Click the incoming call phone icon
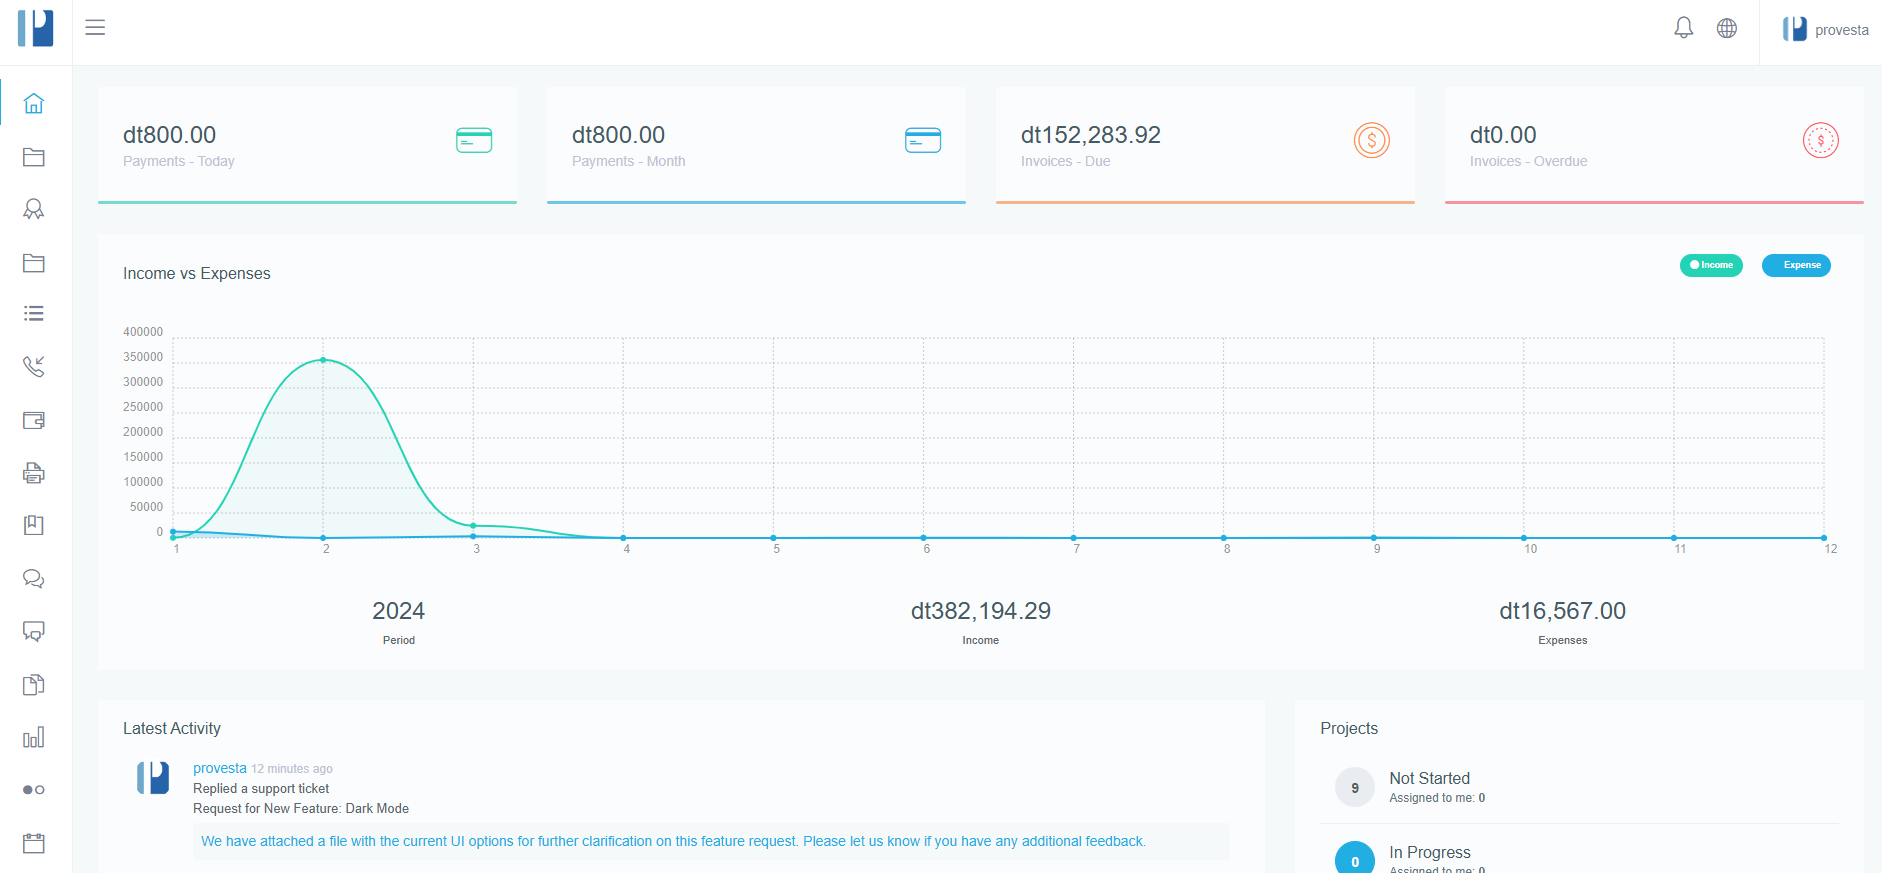The width and height of the screenshot is (1882, 873). pyautogui.click(x=34, y=367)
